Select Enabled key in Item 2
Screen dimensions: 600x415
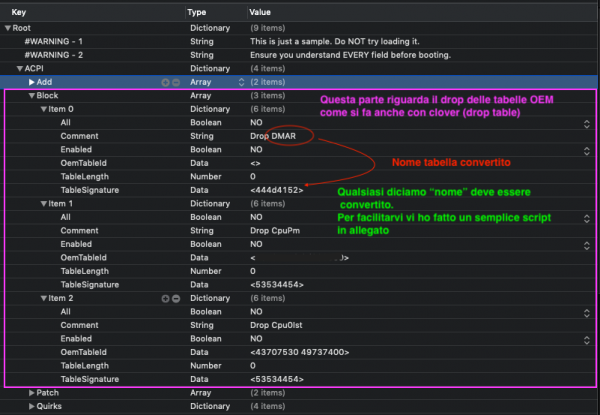76,339
